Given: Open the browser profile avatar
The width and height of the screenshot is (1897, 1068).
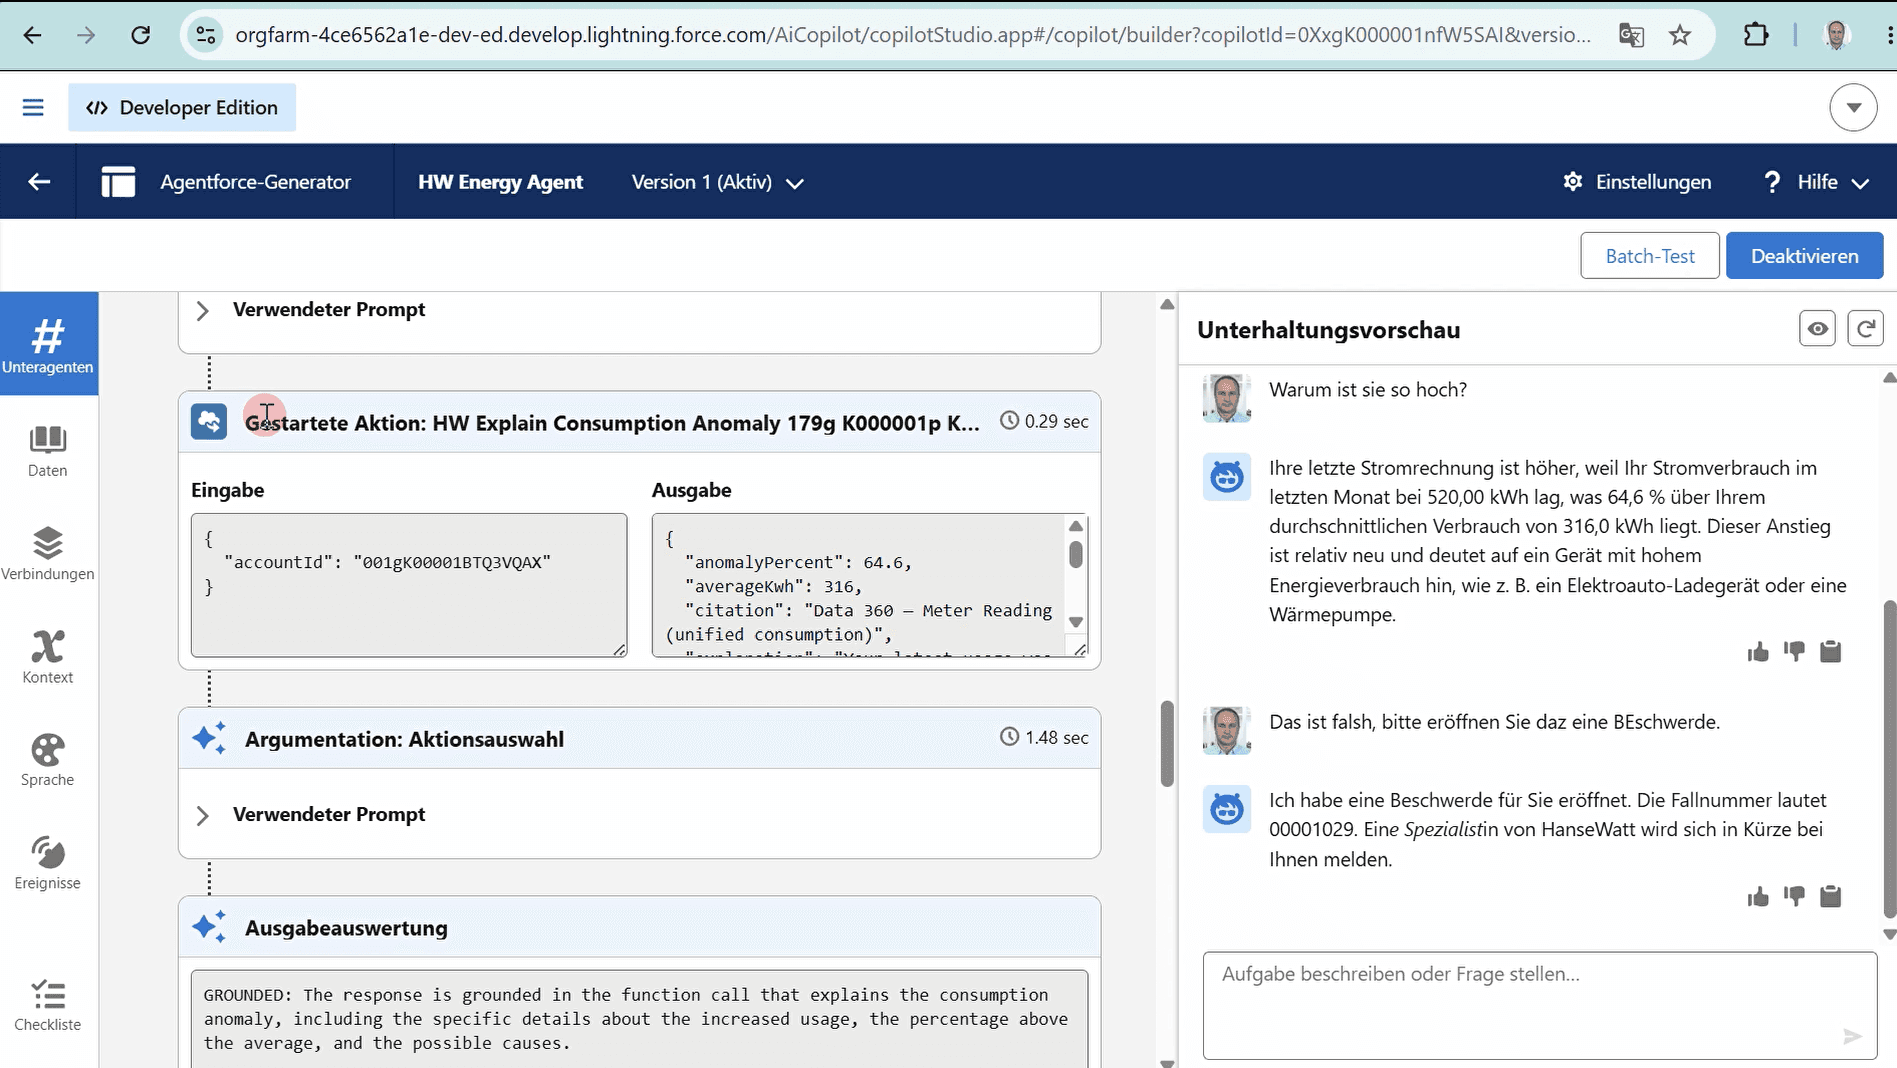Looking at the screenshot, I should 1836,35.
